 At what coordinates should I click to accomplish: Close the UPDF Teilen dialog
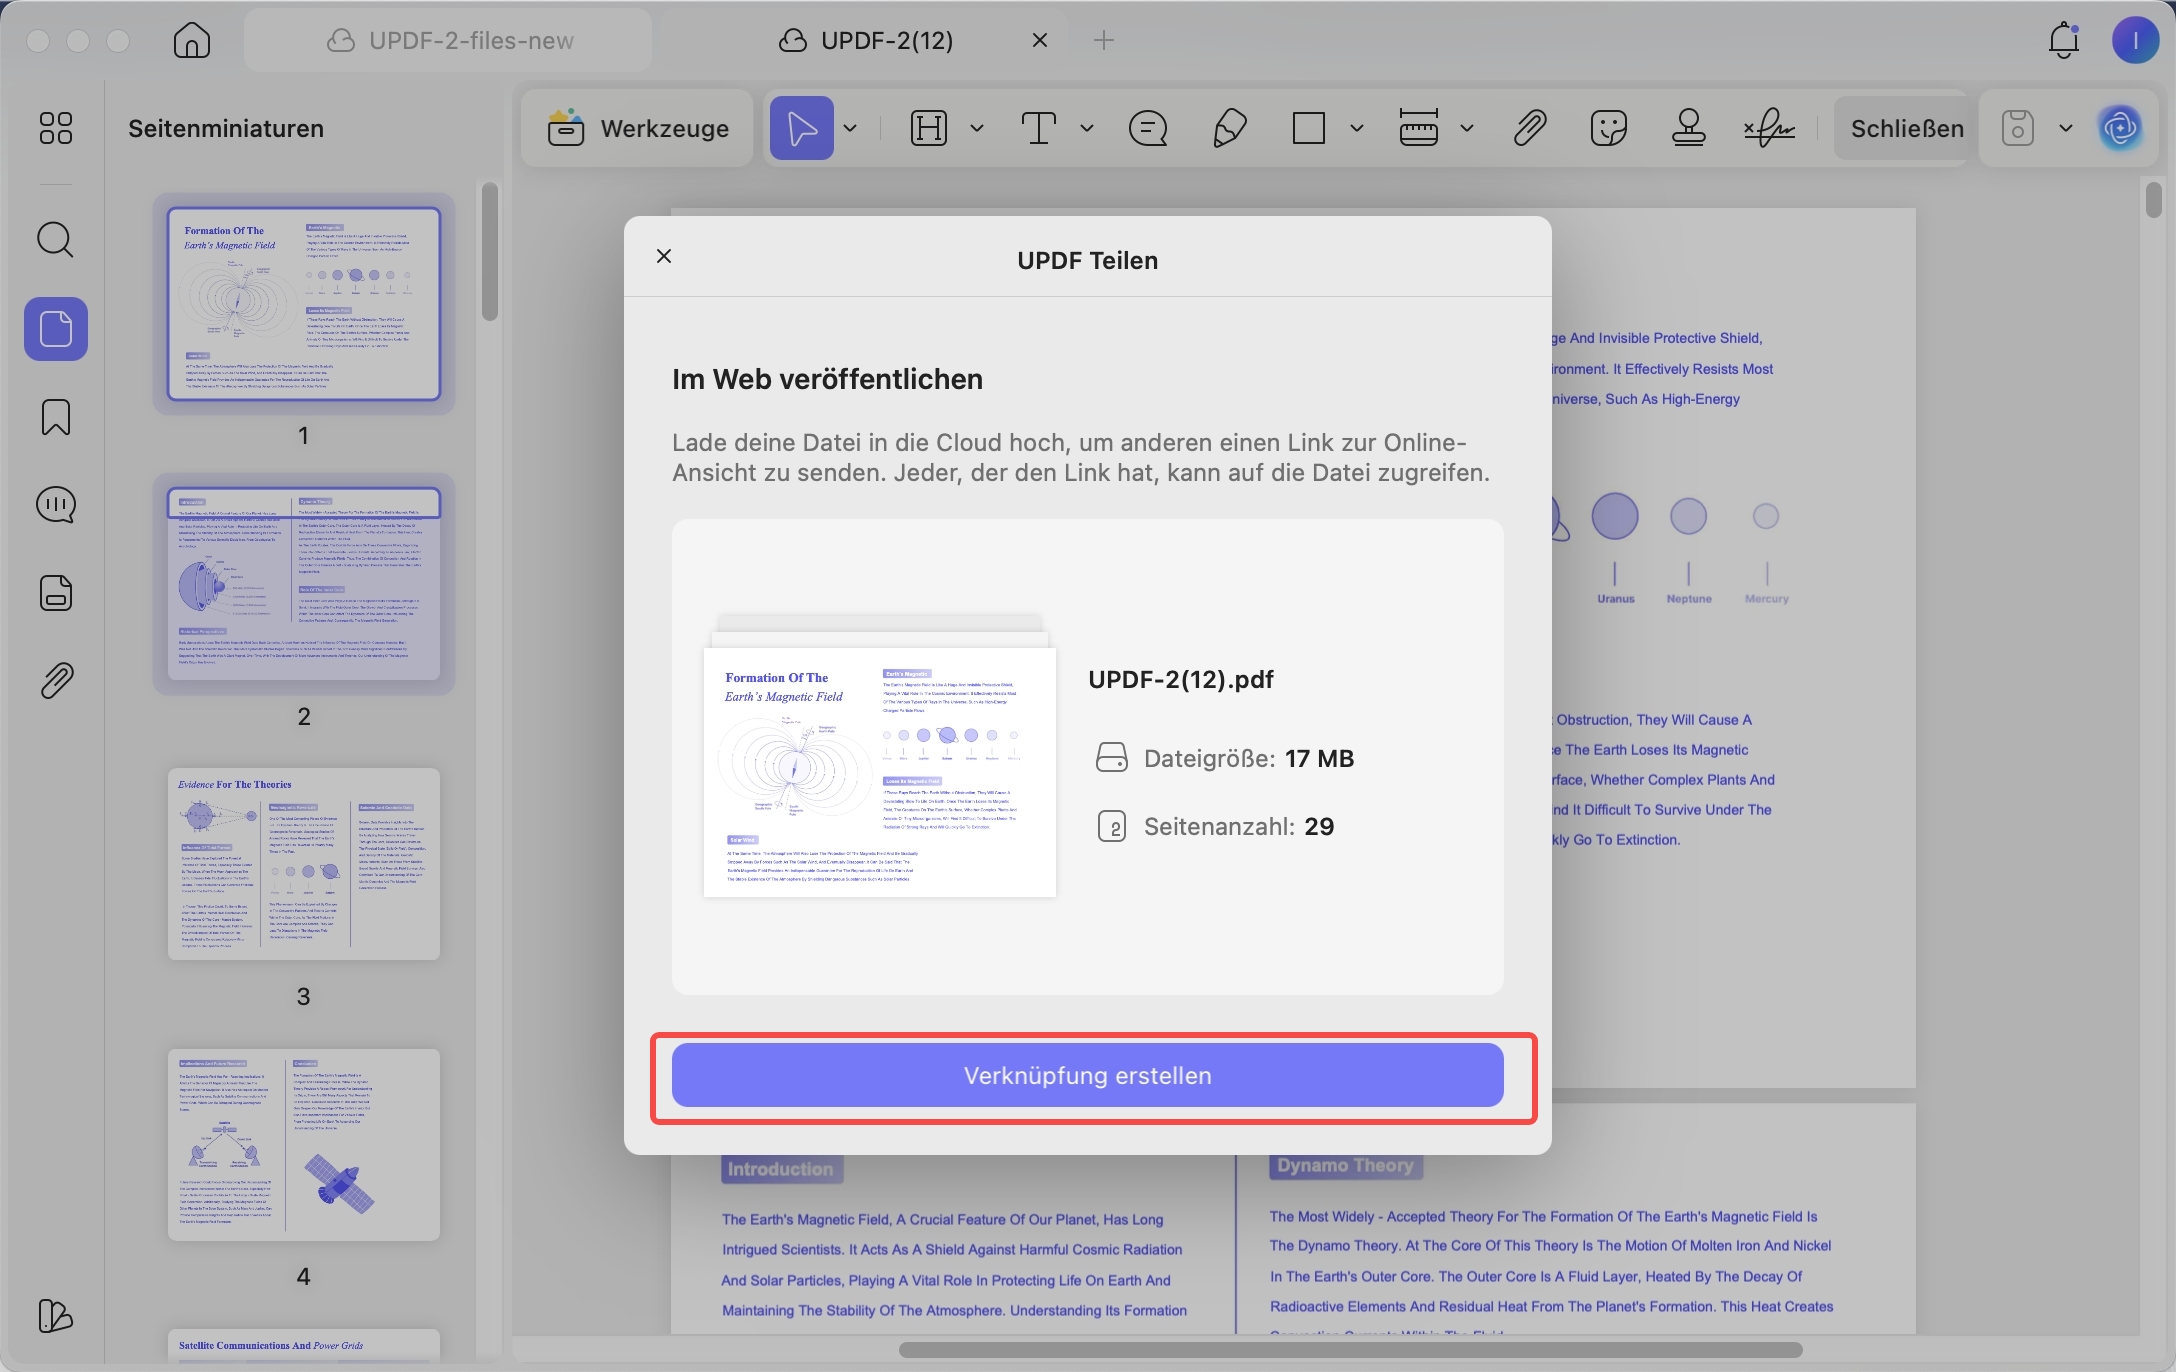(664, 256)
